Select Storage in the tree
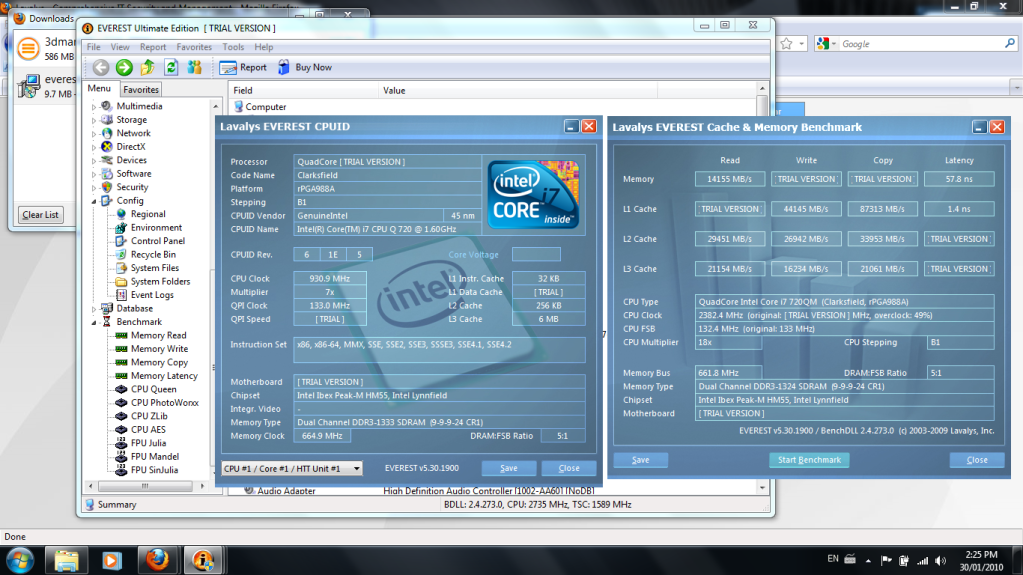The height and width of the screenshot is (575, 1023). click(131, 119)
